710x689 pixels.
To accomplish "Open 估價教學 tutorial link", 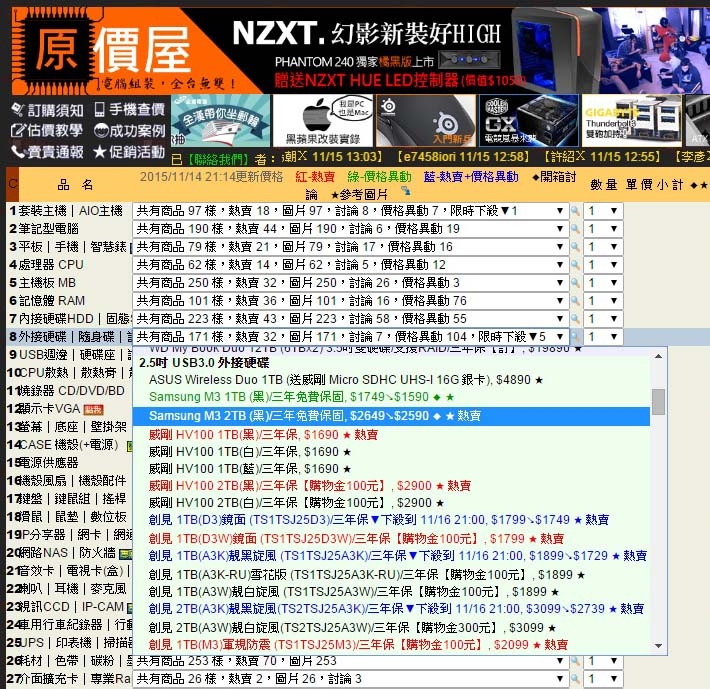I will (x=47, y=130).
